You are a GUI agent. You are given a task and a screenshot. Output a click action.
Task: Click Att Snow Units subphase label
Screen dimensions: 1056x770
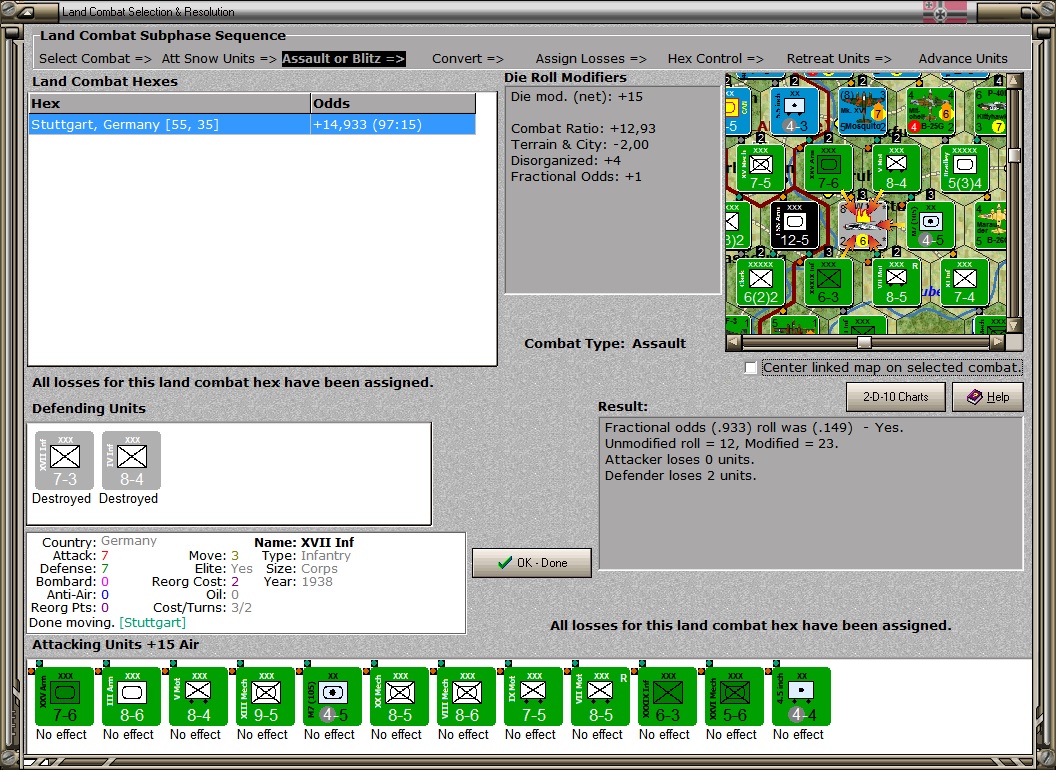click(x=219, y=59)
